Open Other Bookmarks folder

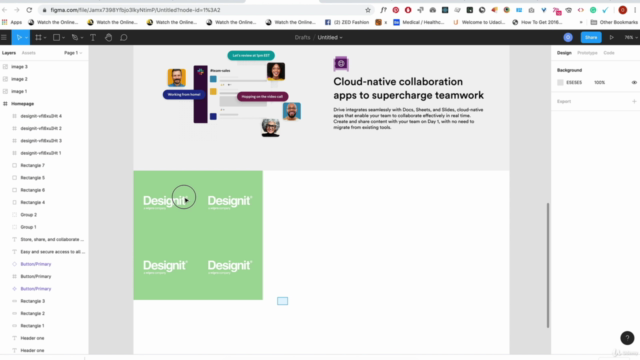coord(614,22)
